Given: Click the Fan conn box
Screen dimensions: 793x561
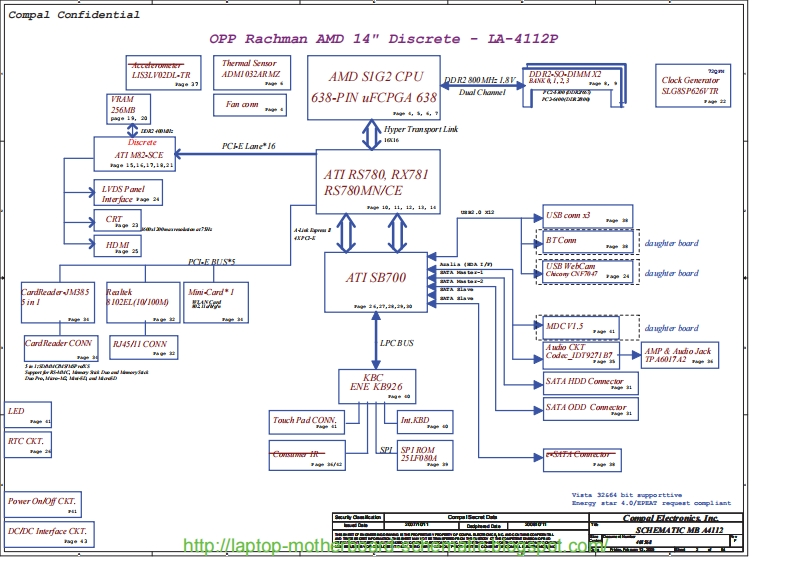Looking at the screenshot, I should (x=251, y=104).
